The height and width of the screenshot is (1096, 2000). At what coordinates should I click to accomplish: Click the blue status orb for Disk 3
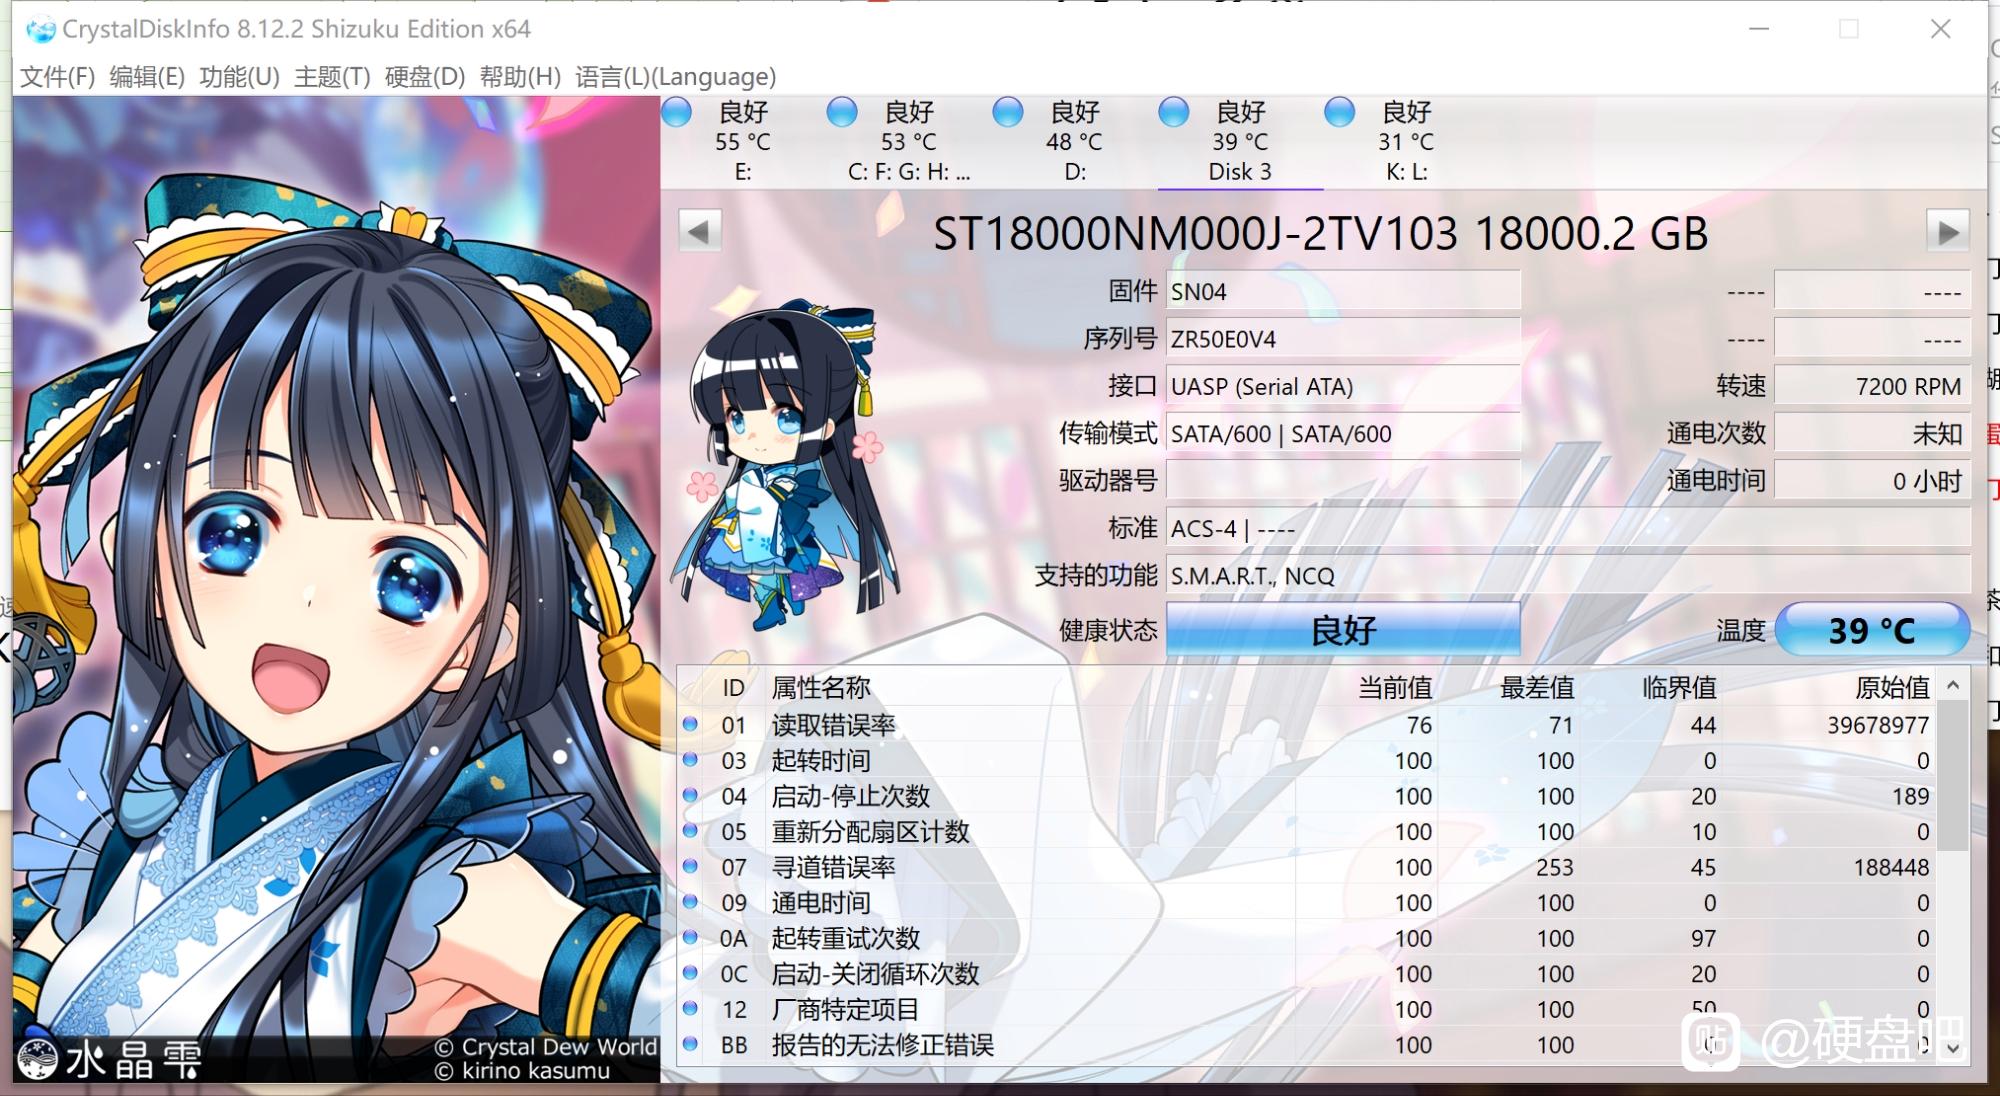click(x=1174, y=112)
